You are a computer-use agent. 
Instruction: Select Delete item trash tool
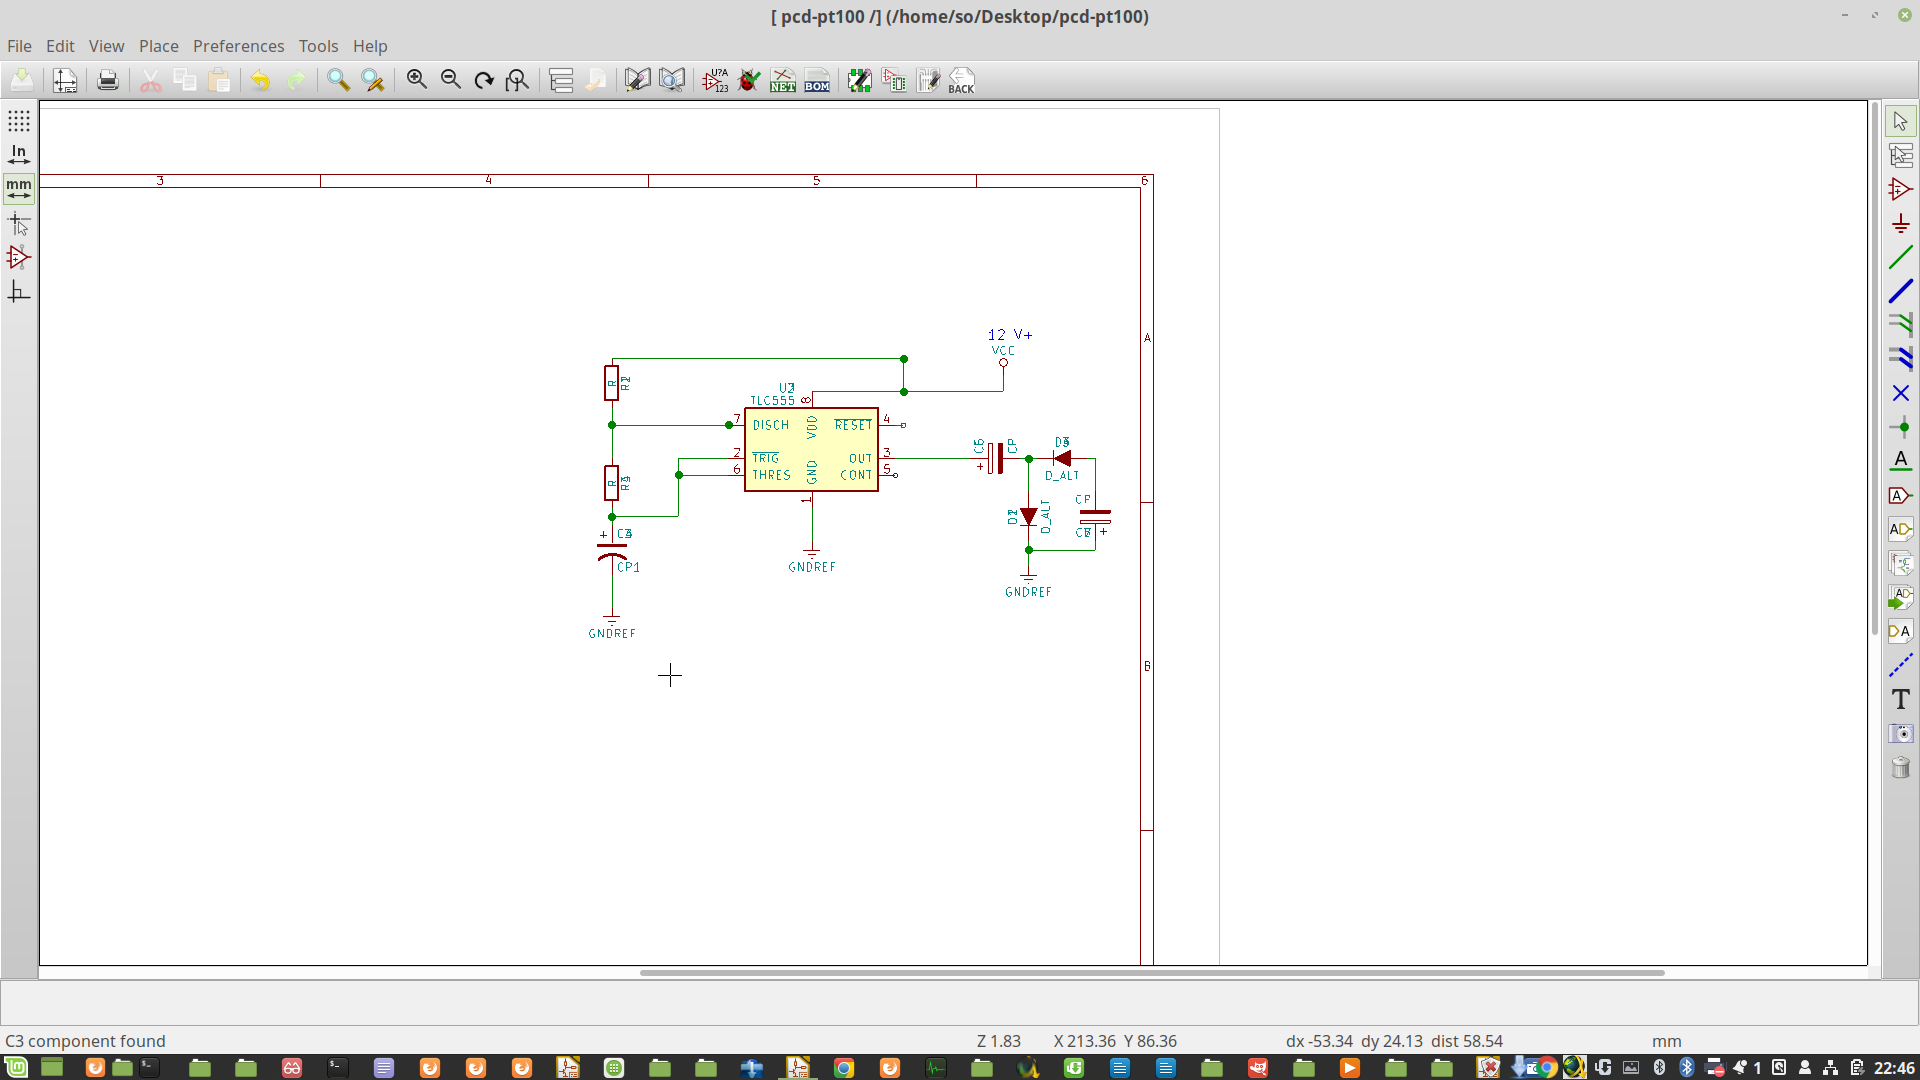click(1901, 767)
